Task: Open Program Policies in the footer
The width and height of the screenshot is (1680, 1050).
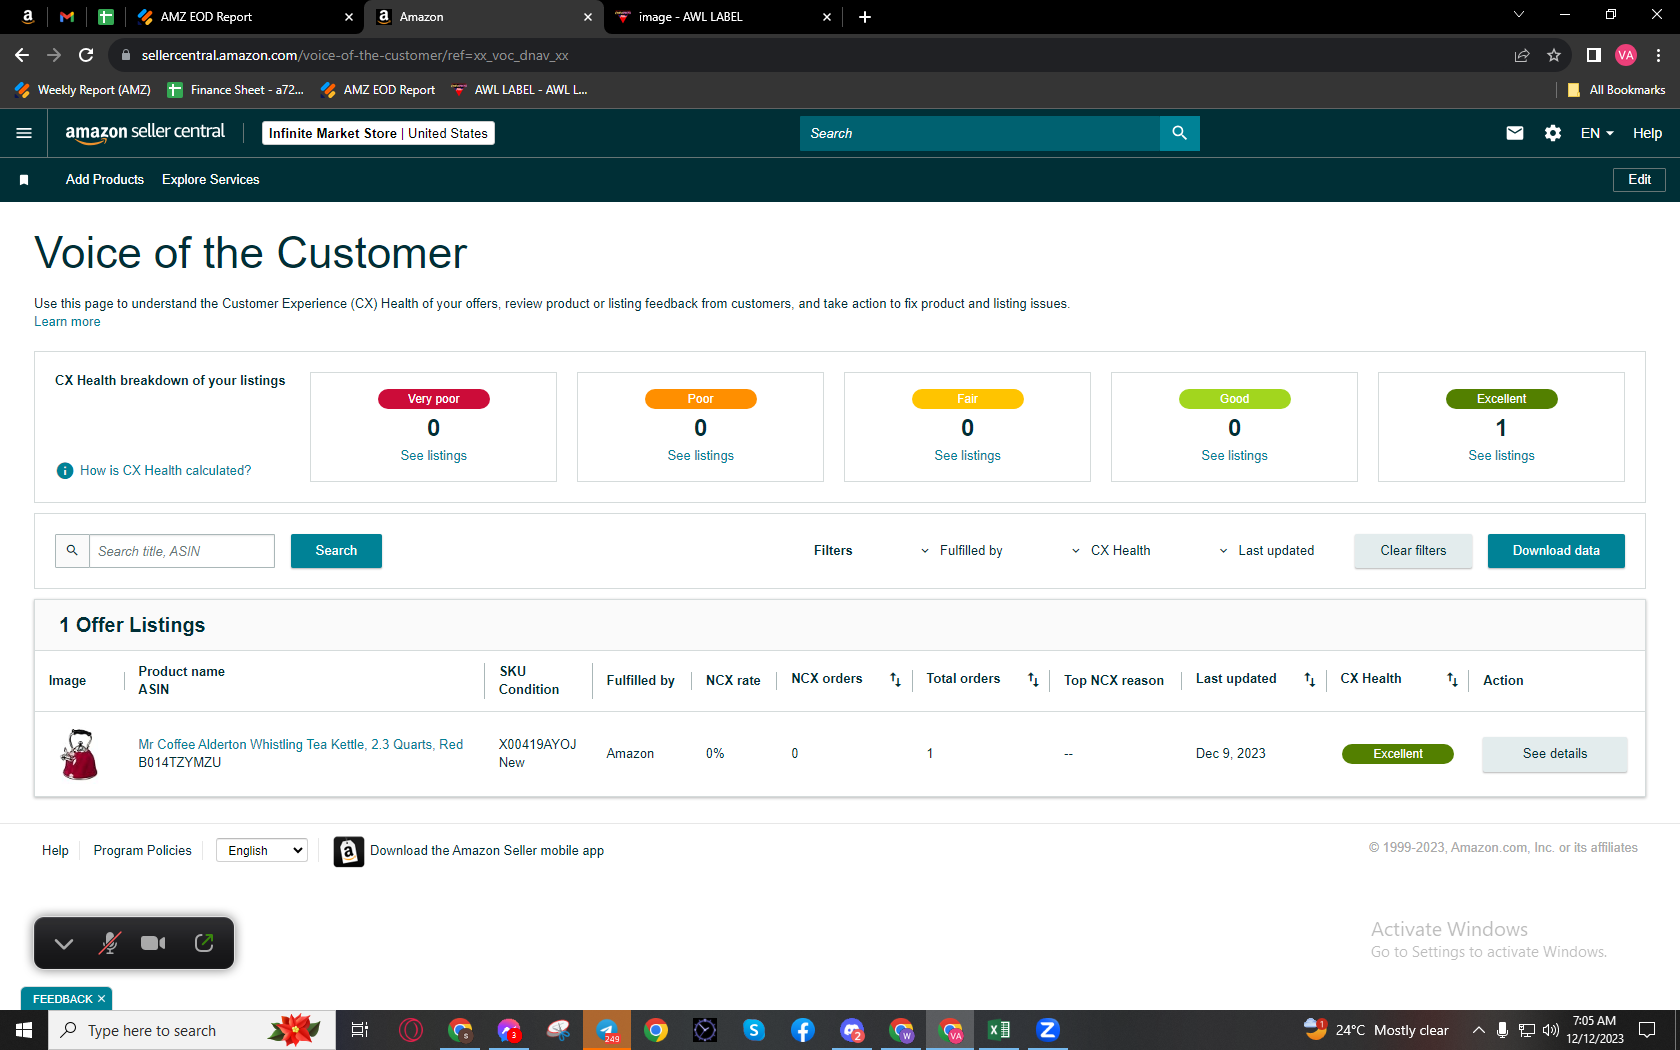Action: pos(143,851)
